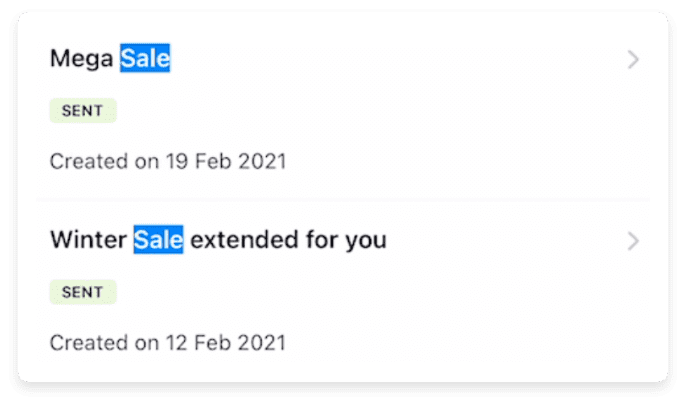Select the Mega Sale campaign title
686x406 pixels.
110,60
